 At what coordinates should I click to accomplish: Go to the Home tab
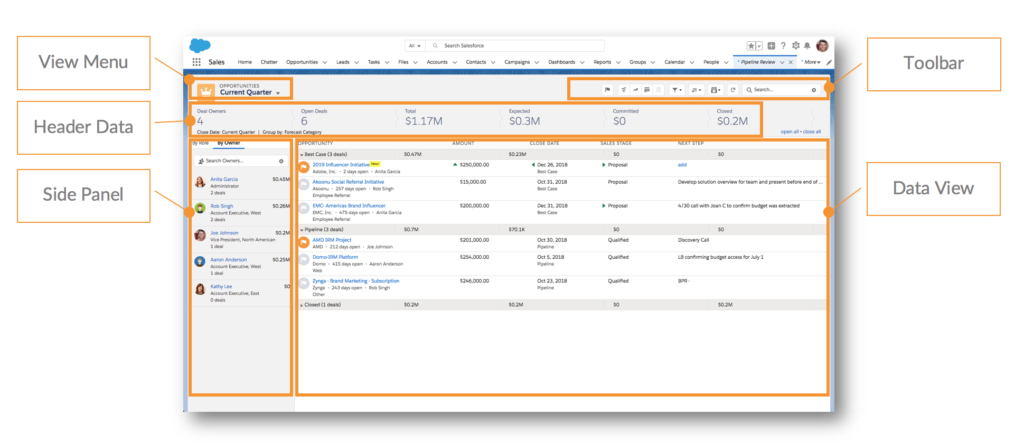tap(245, 62)
